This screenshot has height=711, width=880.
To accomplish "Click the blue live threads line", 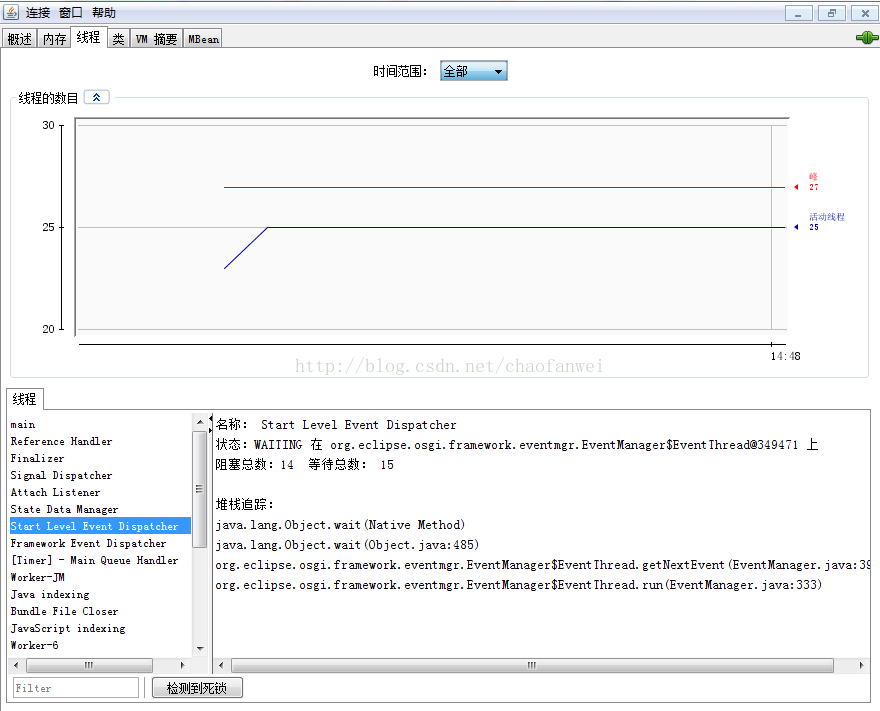I will [x=526, y=227].
